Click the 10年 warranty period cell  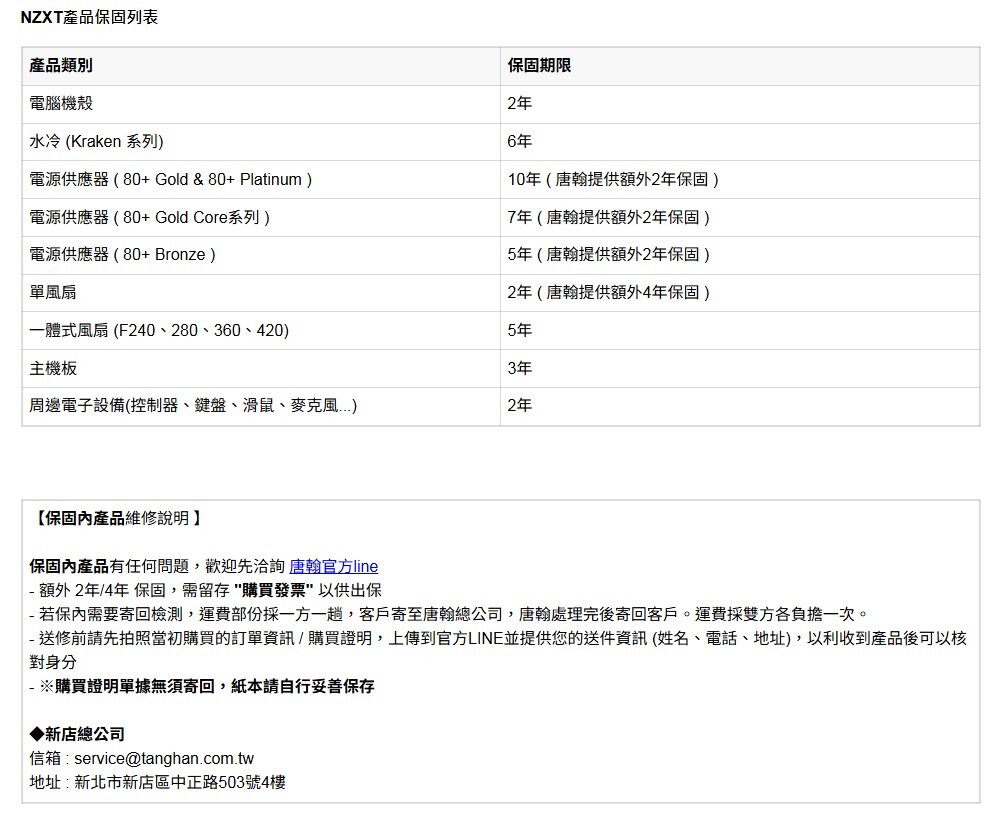[740, 180]
